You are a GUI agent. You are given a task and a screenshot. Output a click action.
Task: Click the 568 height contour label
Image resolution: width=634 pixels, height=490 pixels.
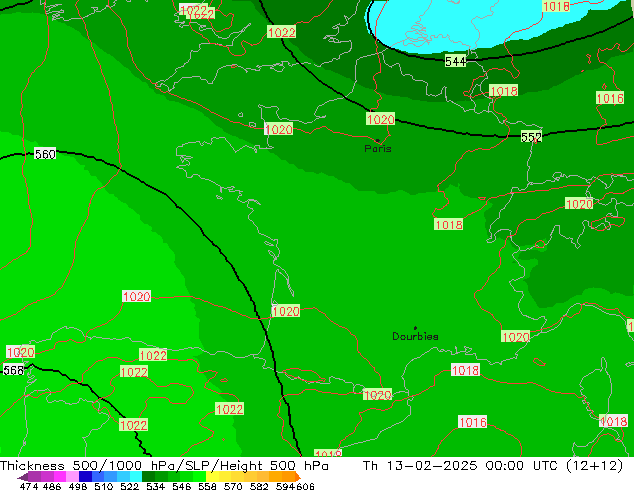14,370
